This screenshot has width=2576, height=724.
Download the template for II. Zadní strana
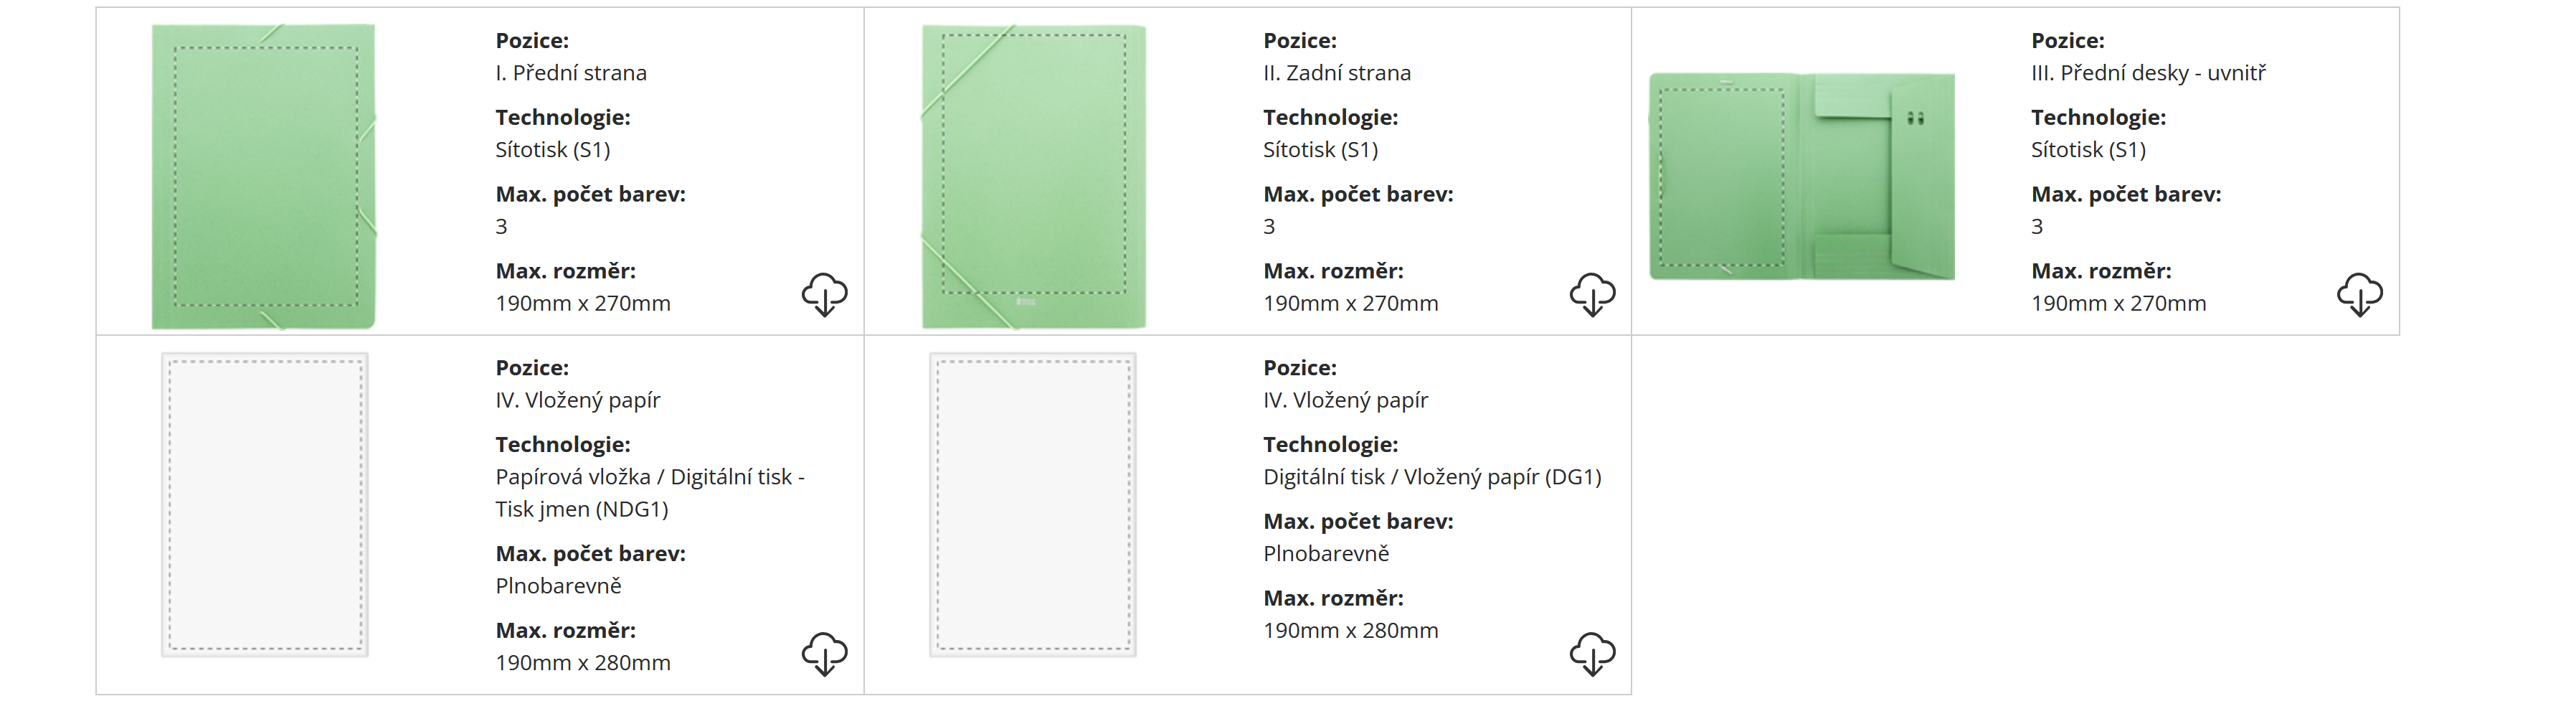click(x=1592, y=294)
